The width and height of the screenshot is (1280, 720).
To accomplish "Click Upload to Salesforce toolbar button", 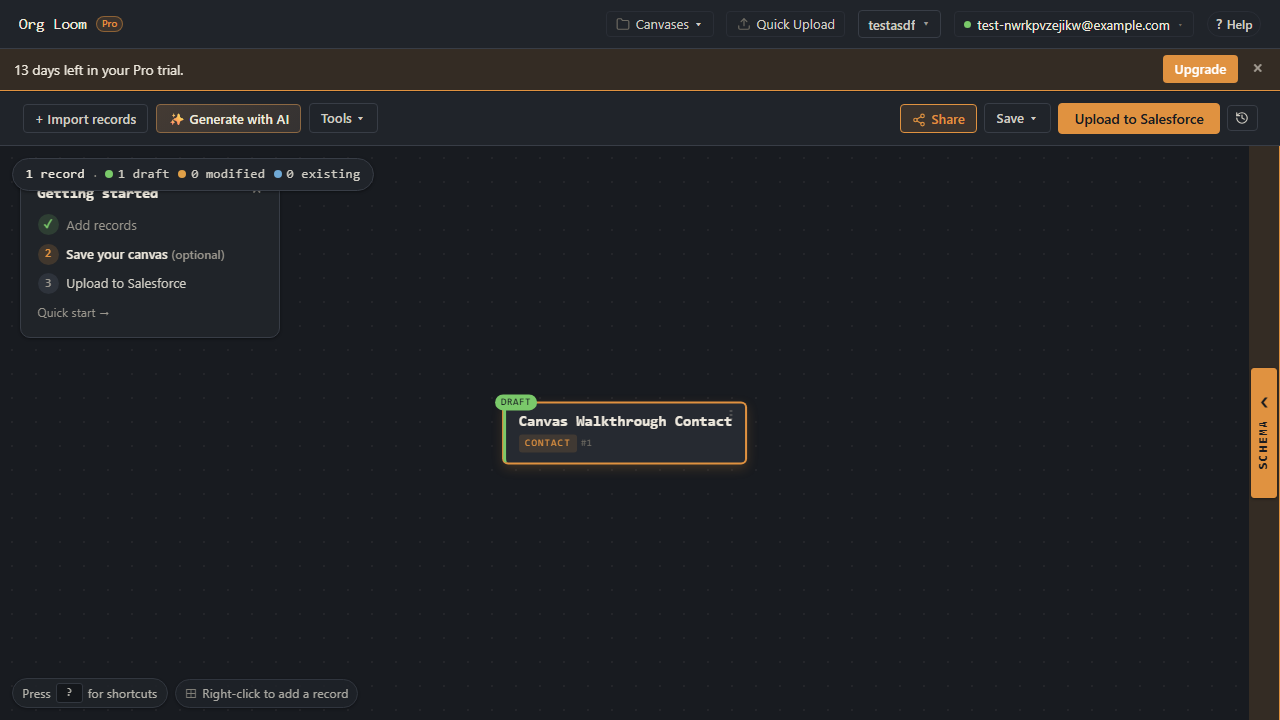I will click(x=1139, y=118).
